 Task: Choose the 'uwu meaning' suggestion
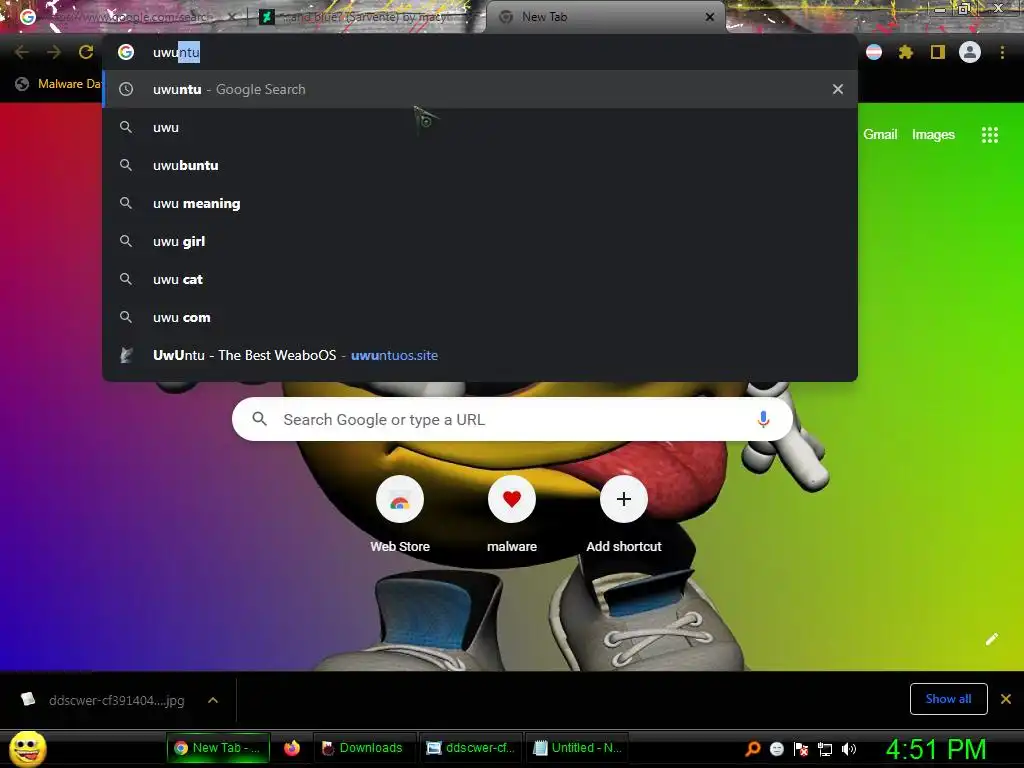click(480, 203)
